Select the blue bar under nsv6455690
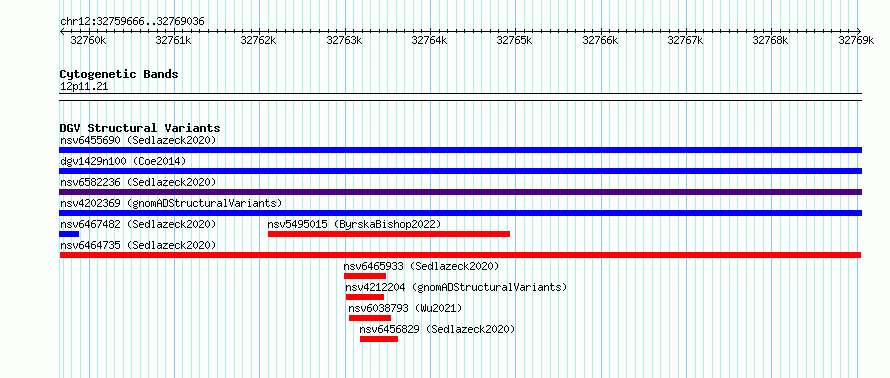The image size is (890, 378). coord(460,150)
